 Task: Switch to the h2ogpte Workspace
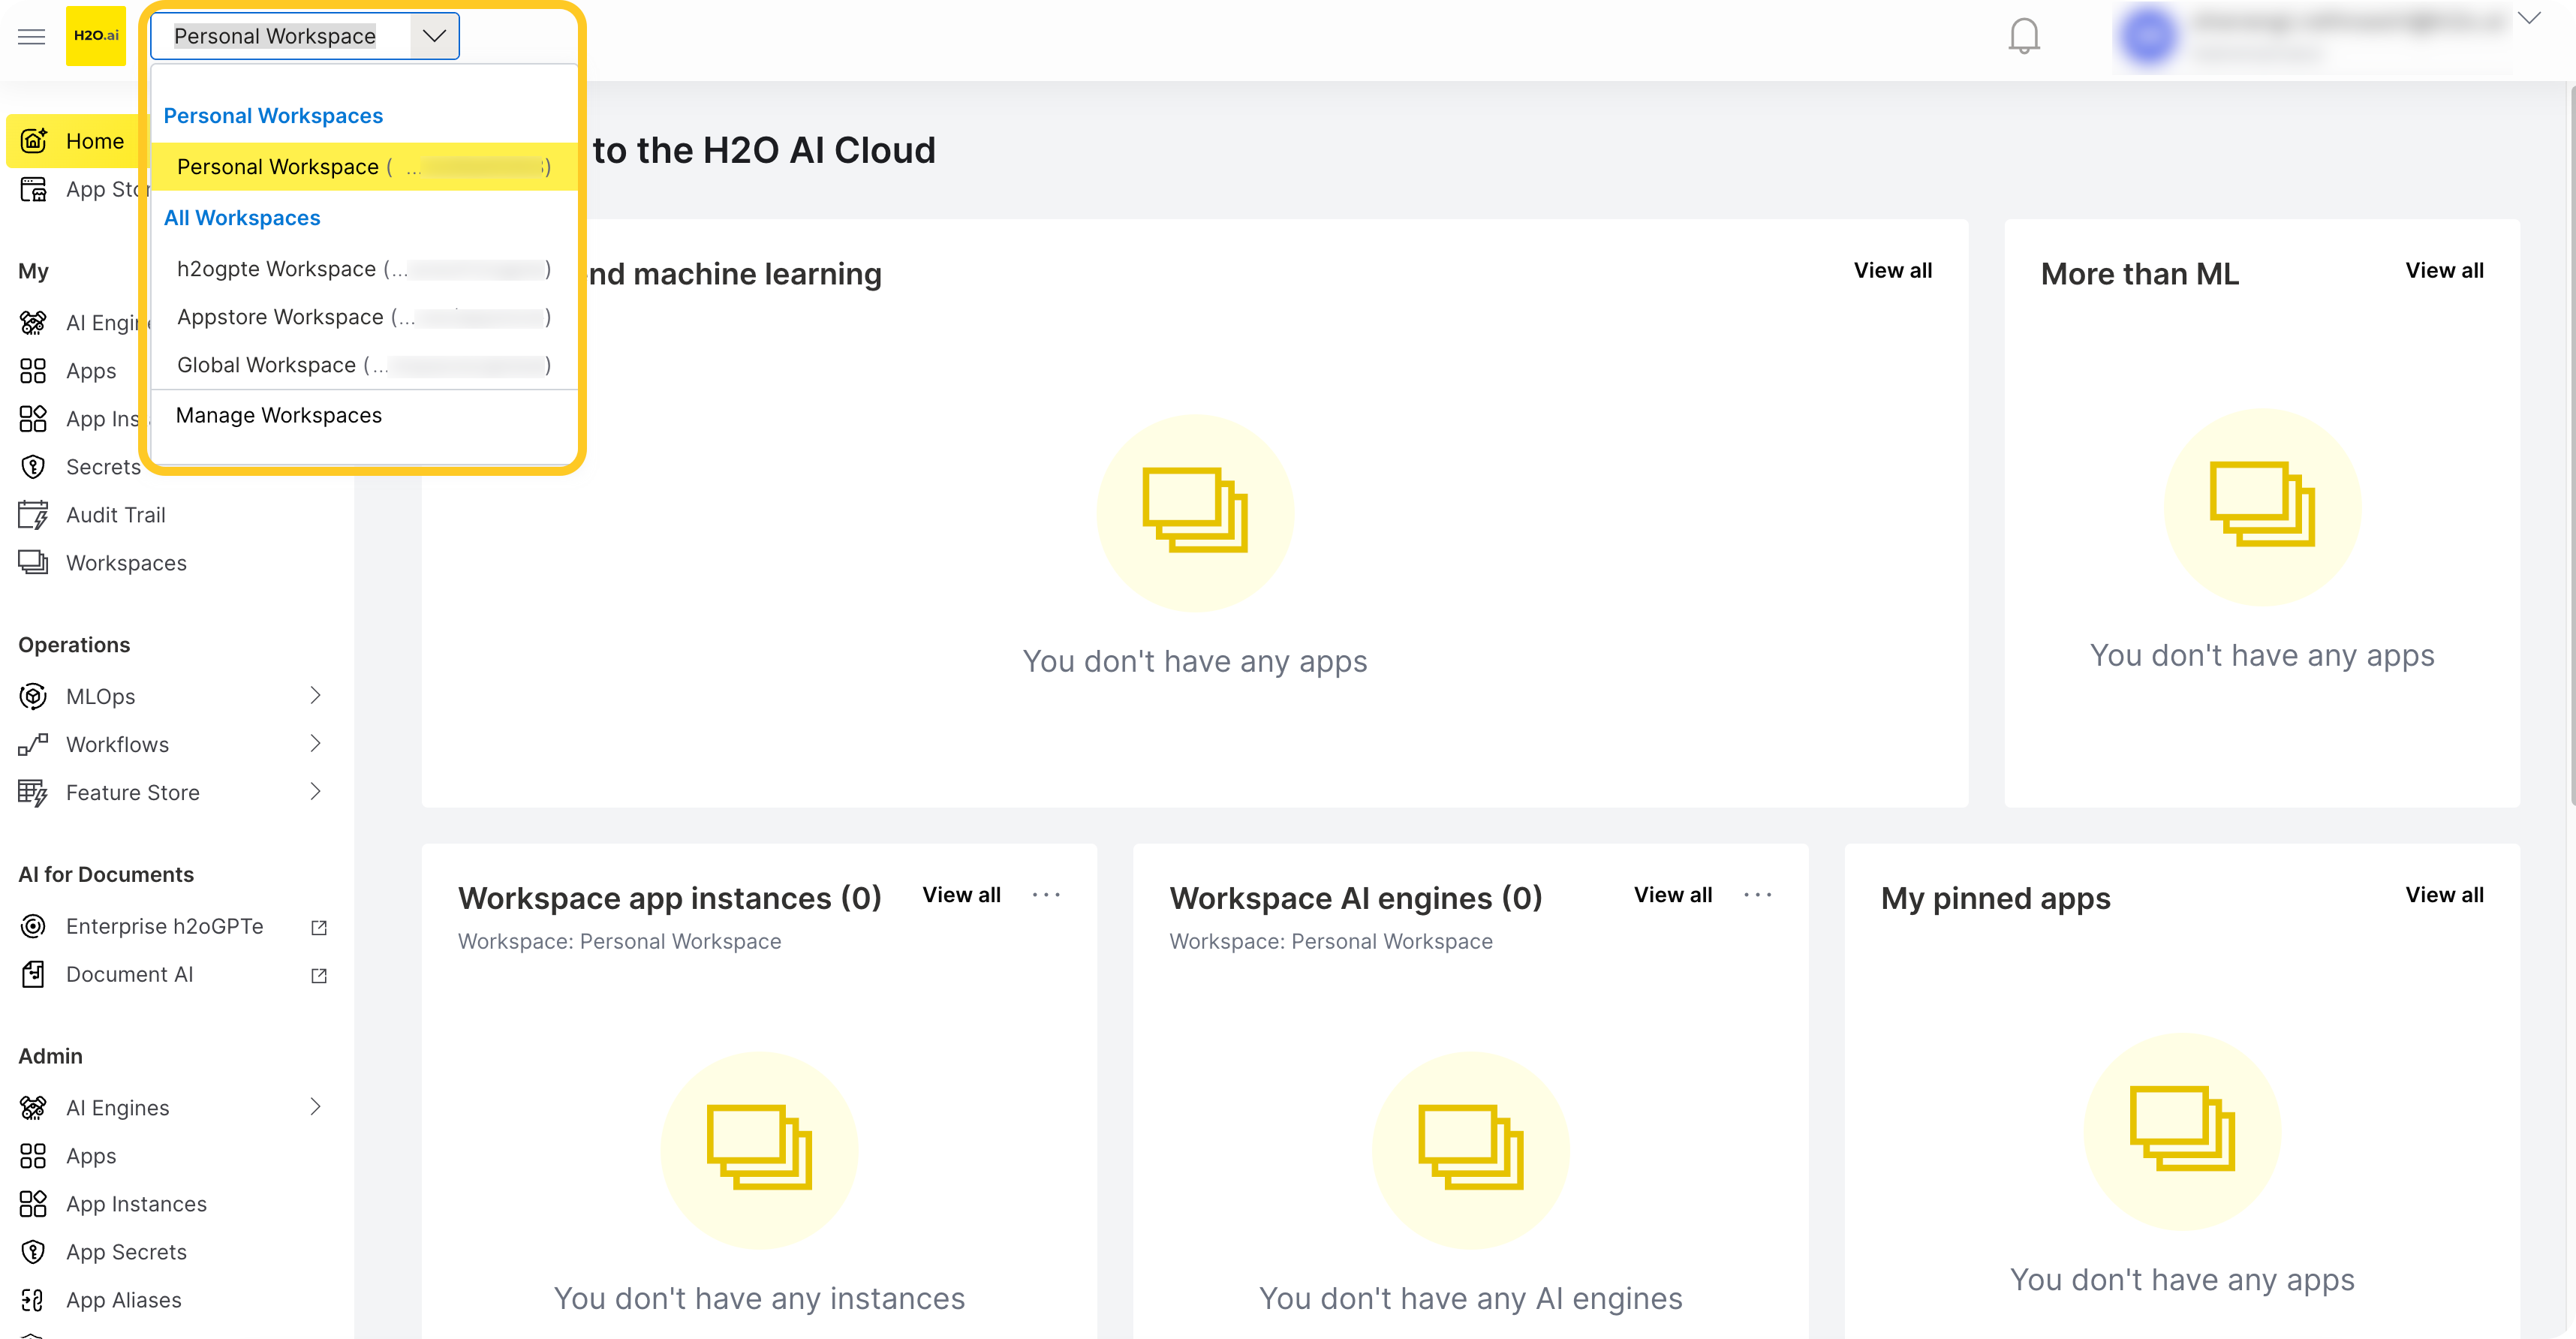[364, 269]
